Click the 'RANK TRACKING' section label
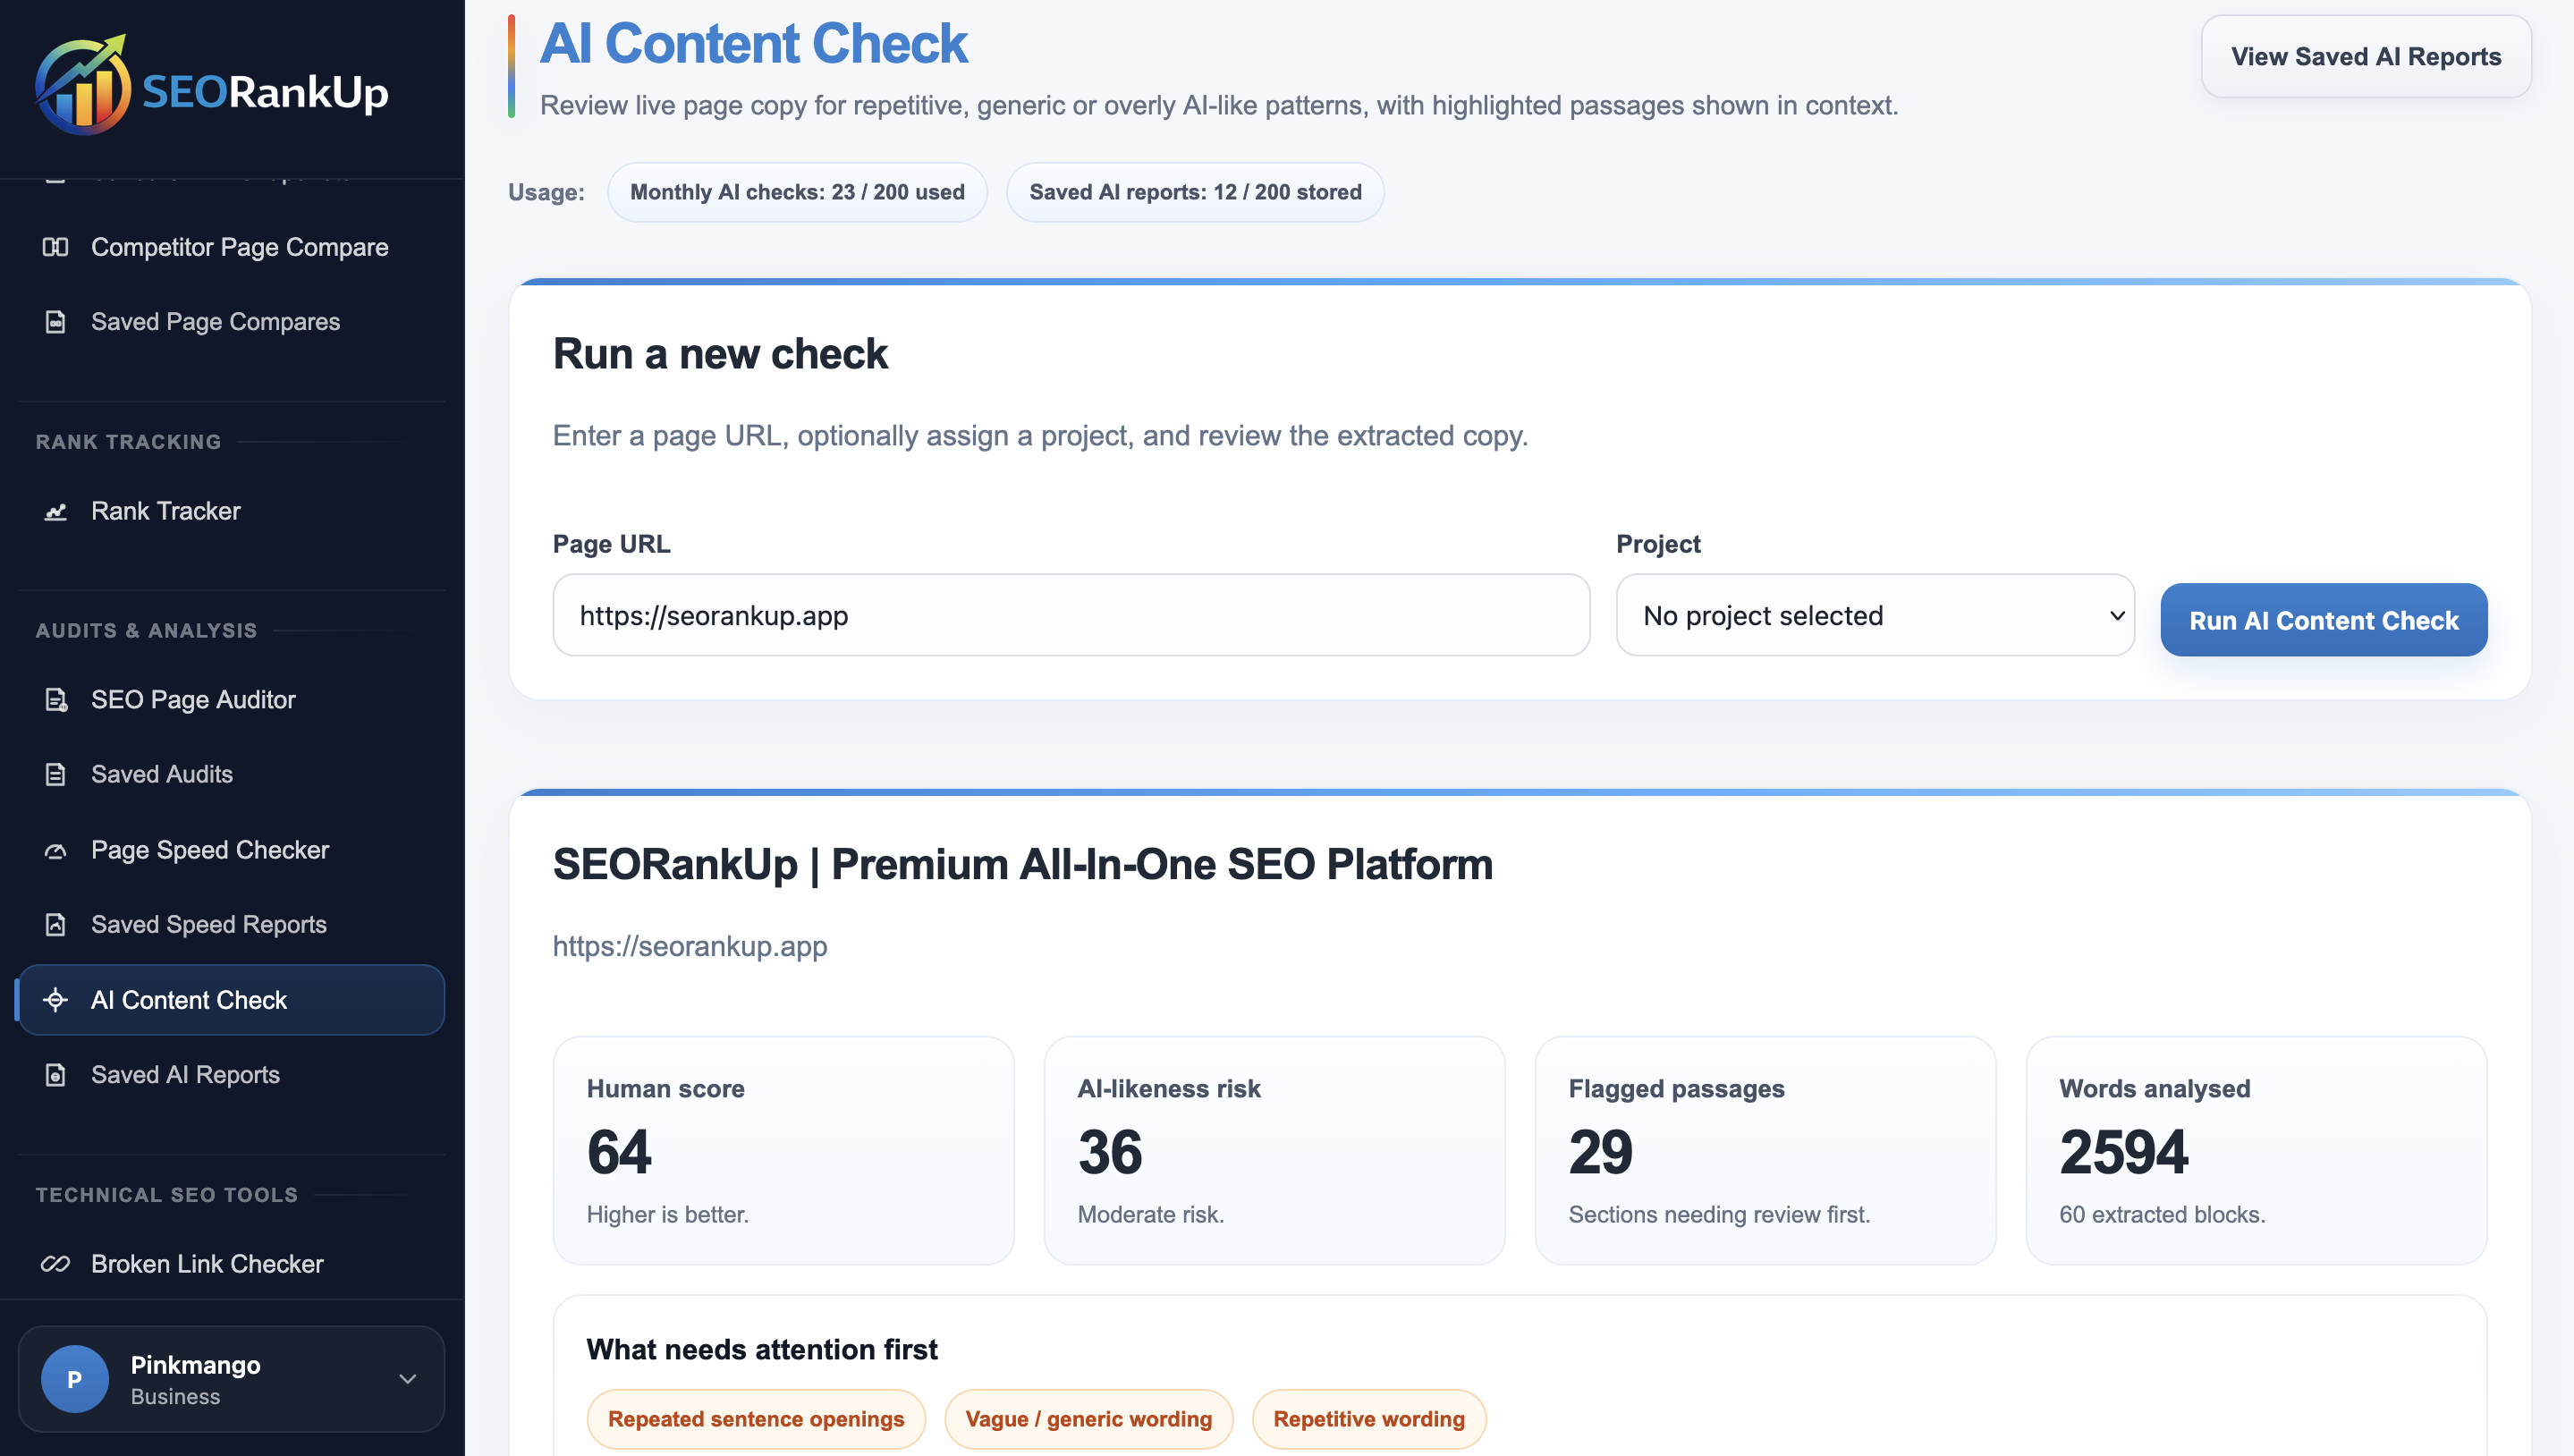The width and height of the screenshot is (2574, 1456). click(x=128, y=442)
